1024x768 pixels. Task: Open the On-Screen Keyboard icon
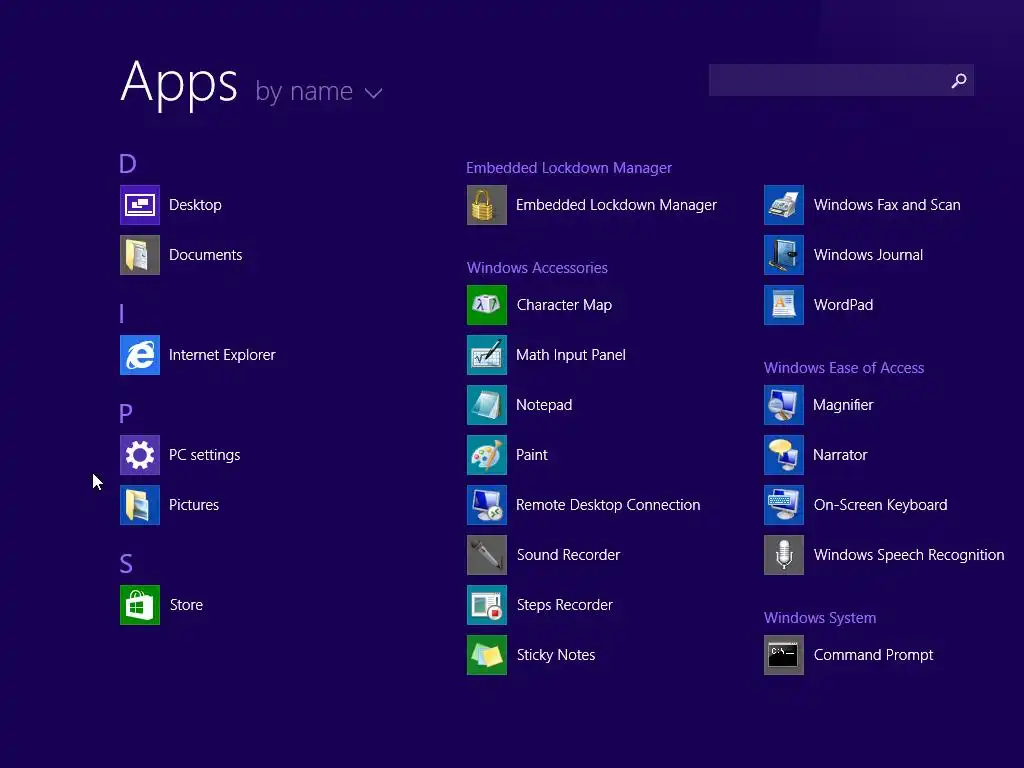tap(784, 505)
